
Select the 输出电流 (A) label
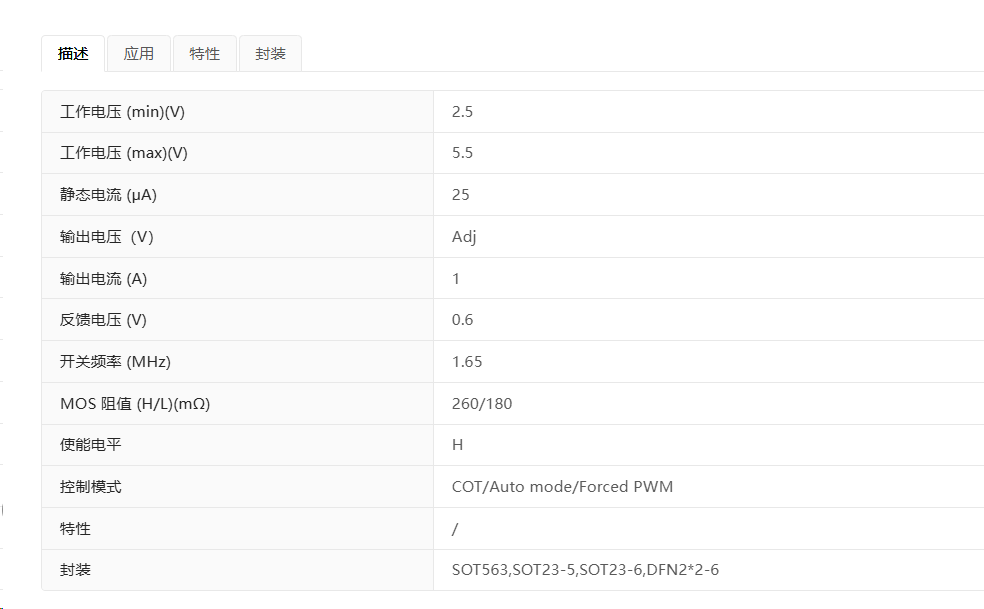(x=104, y=279)
